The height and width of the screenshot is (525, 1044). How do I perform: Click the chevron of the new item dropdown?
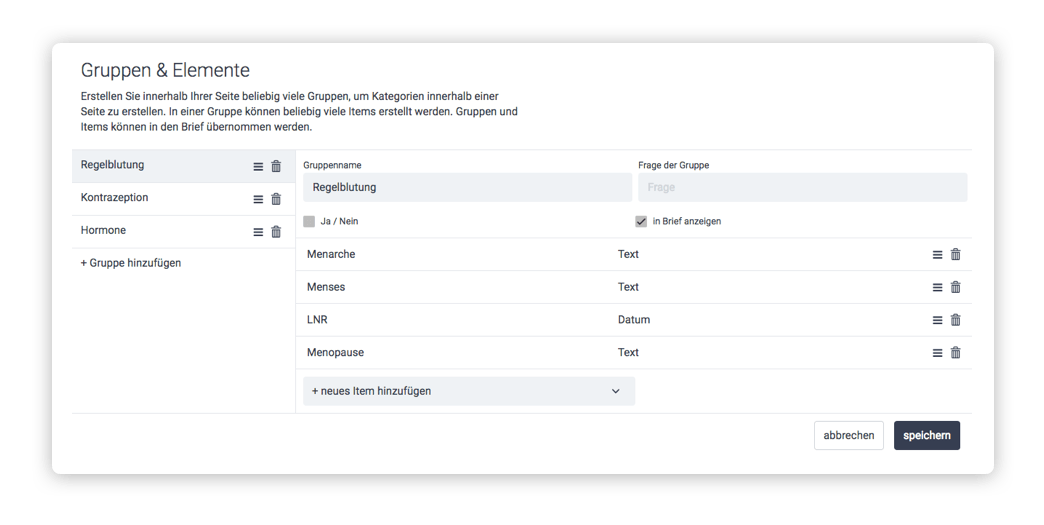click(x=616, y=391)
